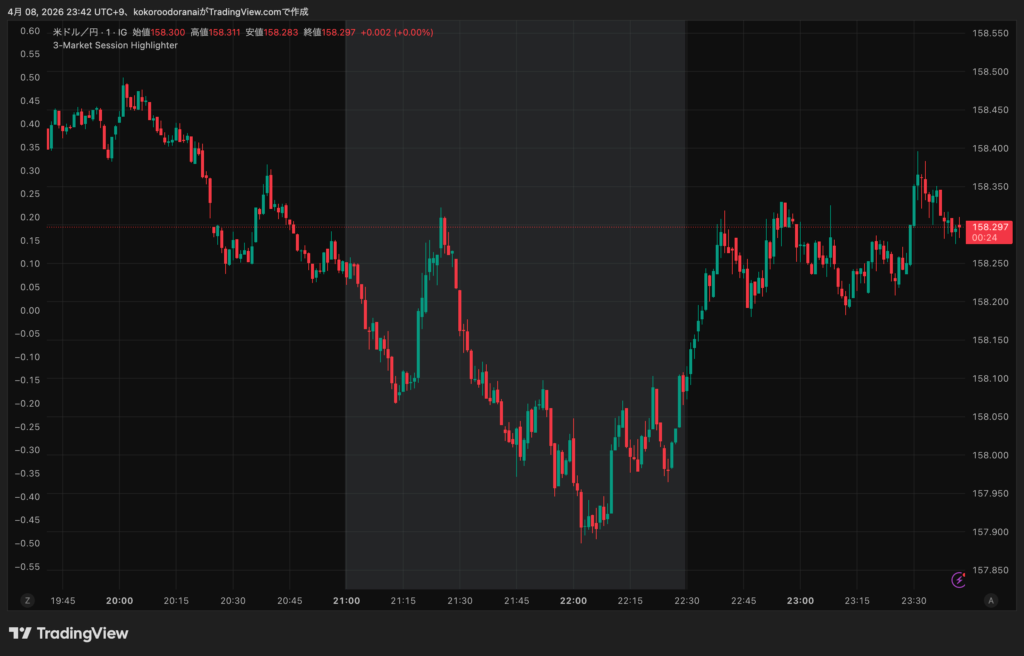This screenshot has width=1024, height=656.
Task: Click the red current price label 158.297
Action: coord(989,227)
